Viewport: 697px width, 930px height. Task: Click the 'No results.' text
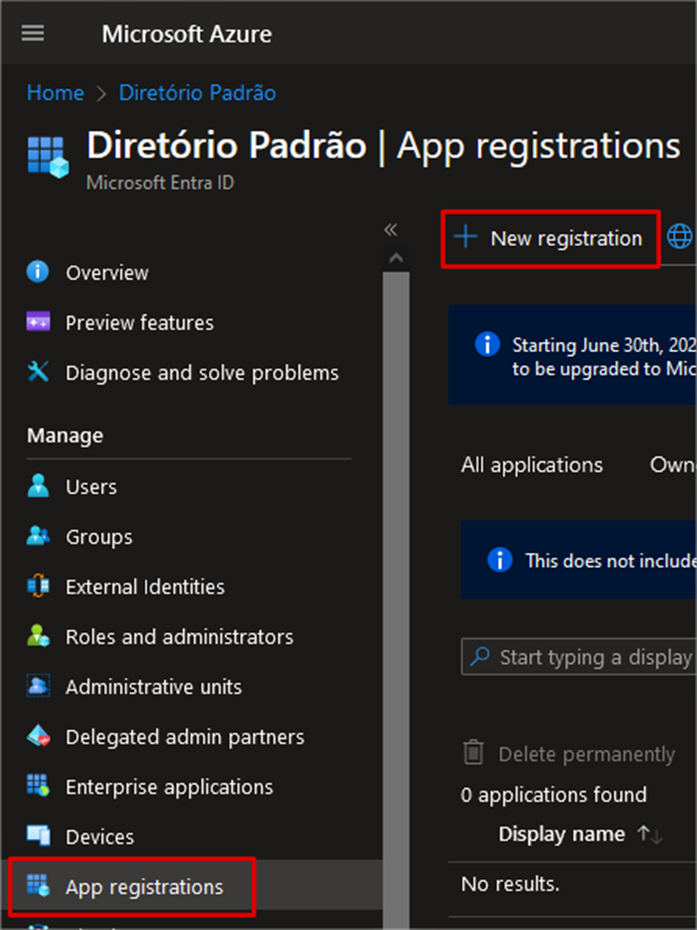pos(510,884)
